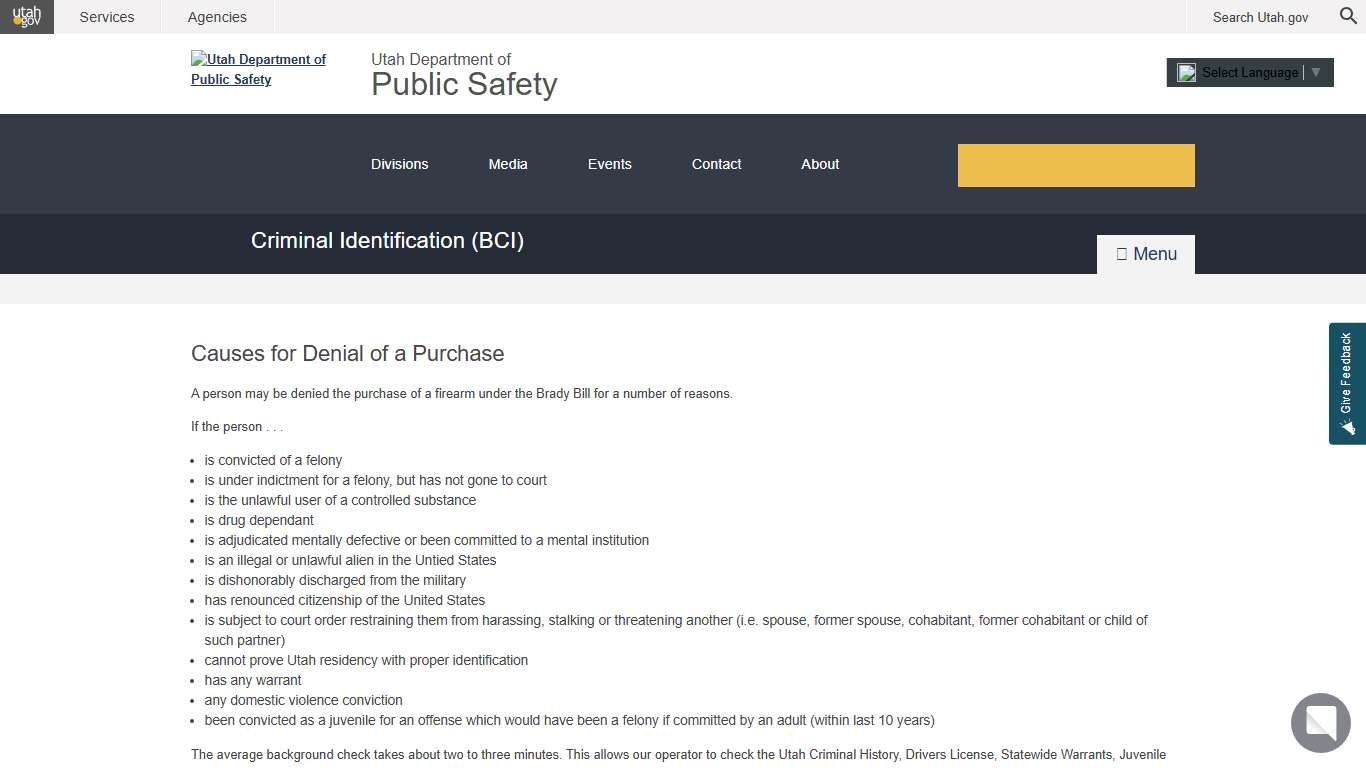The width and height of the screenshot is (1366, 768).
Task: Click the search magnifier icon
Action: [1347, 16]
